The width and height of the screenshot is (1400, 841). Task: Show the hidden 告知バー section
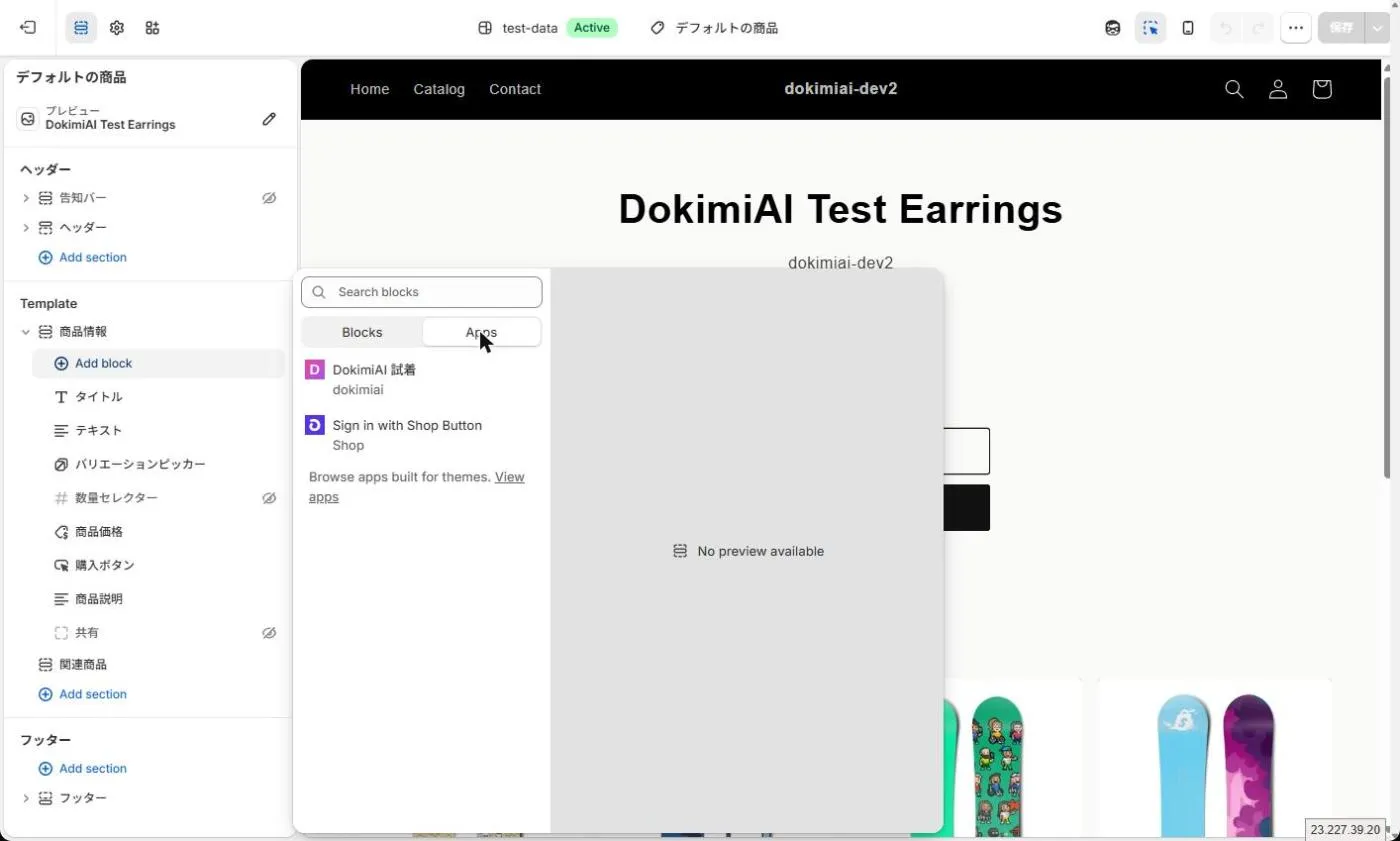pyautogui.click(x=269, y=198)
